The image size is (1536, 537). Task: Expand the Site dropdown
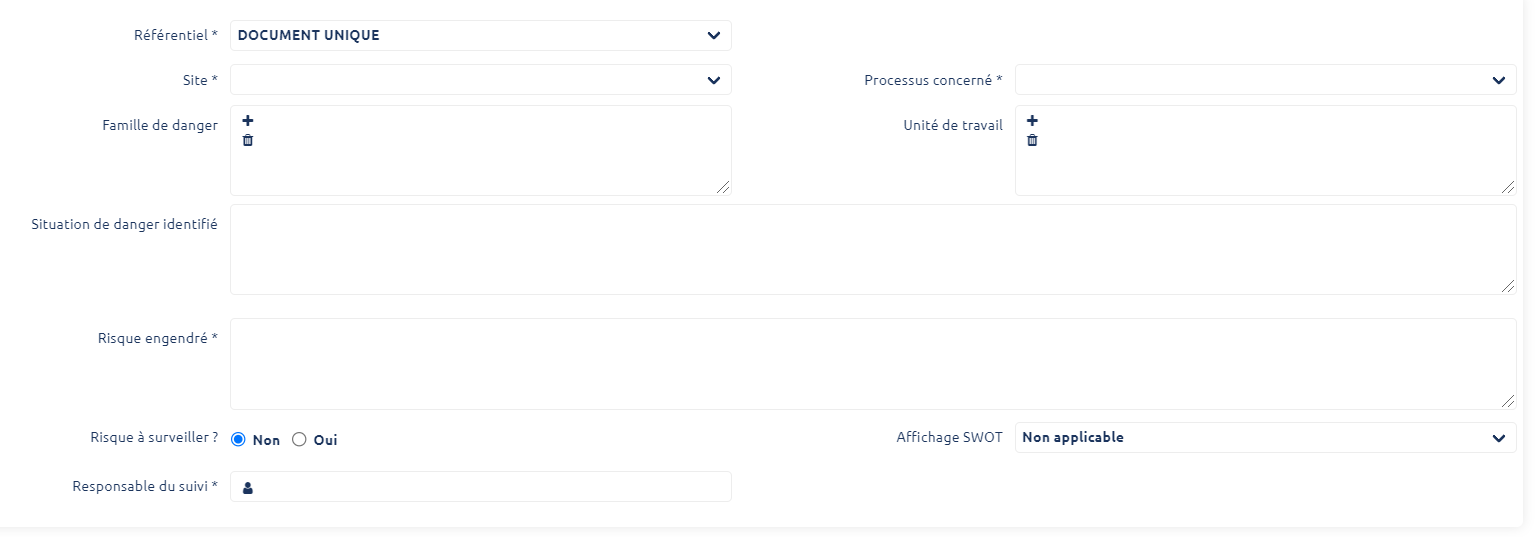[480, 80]
